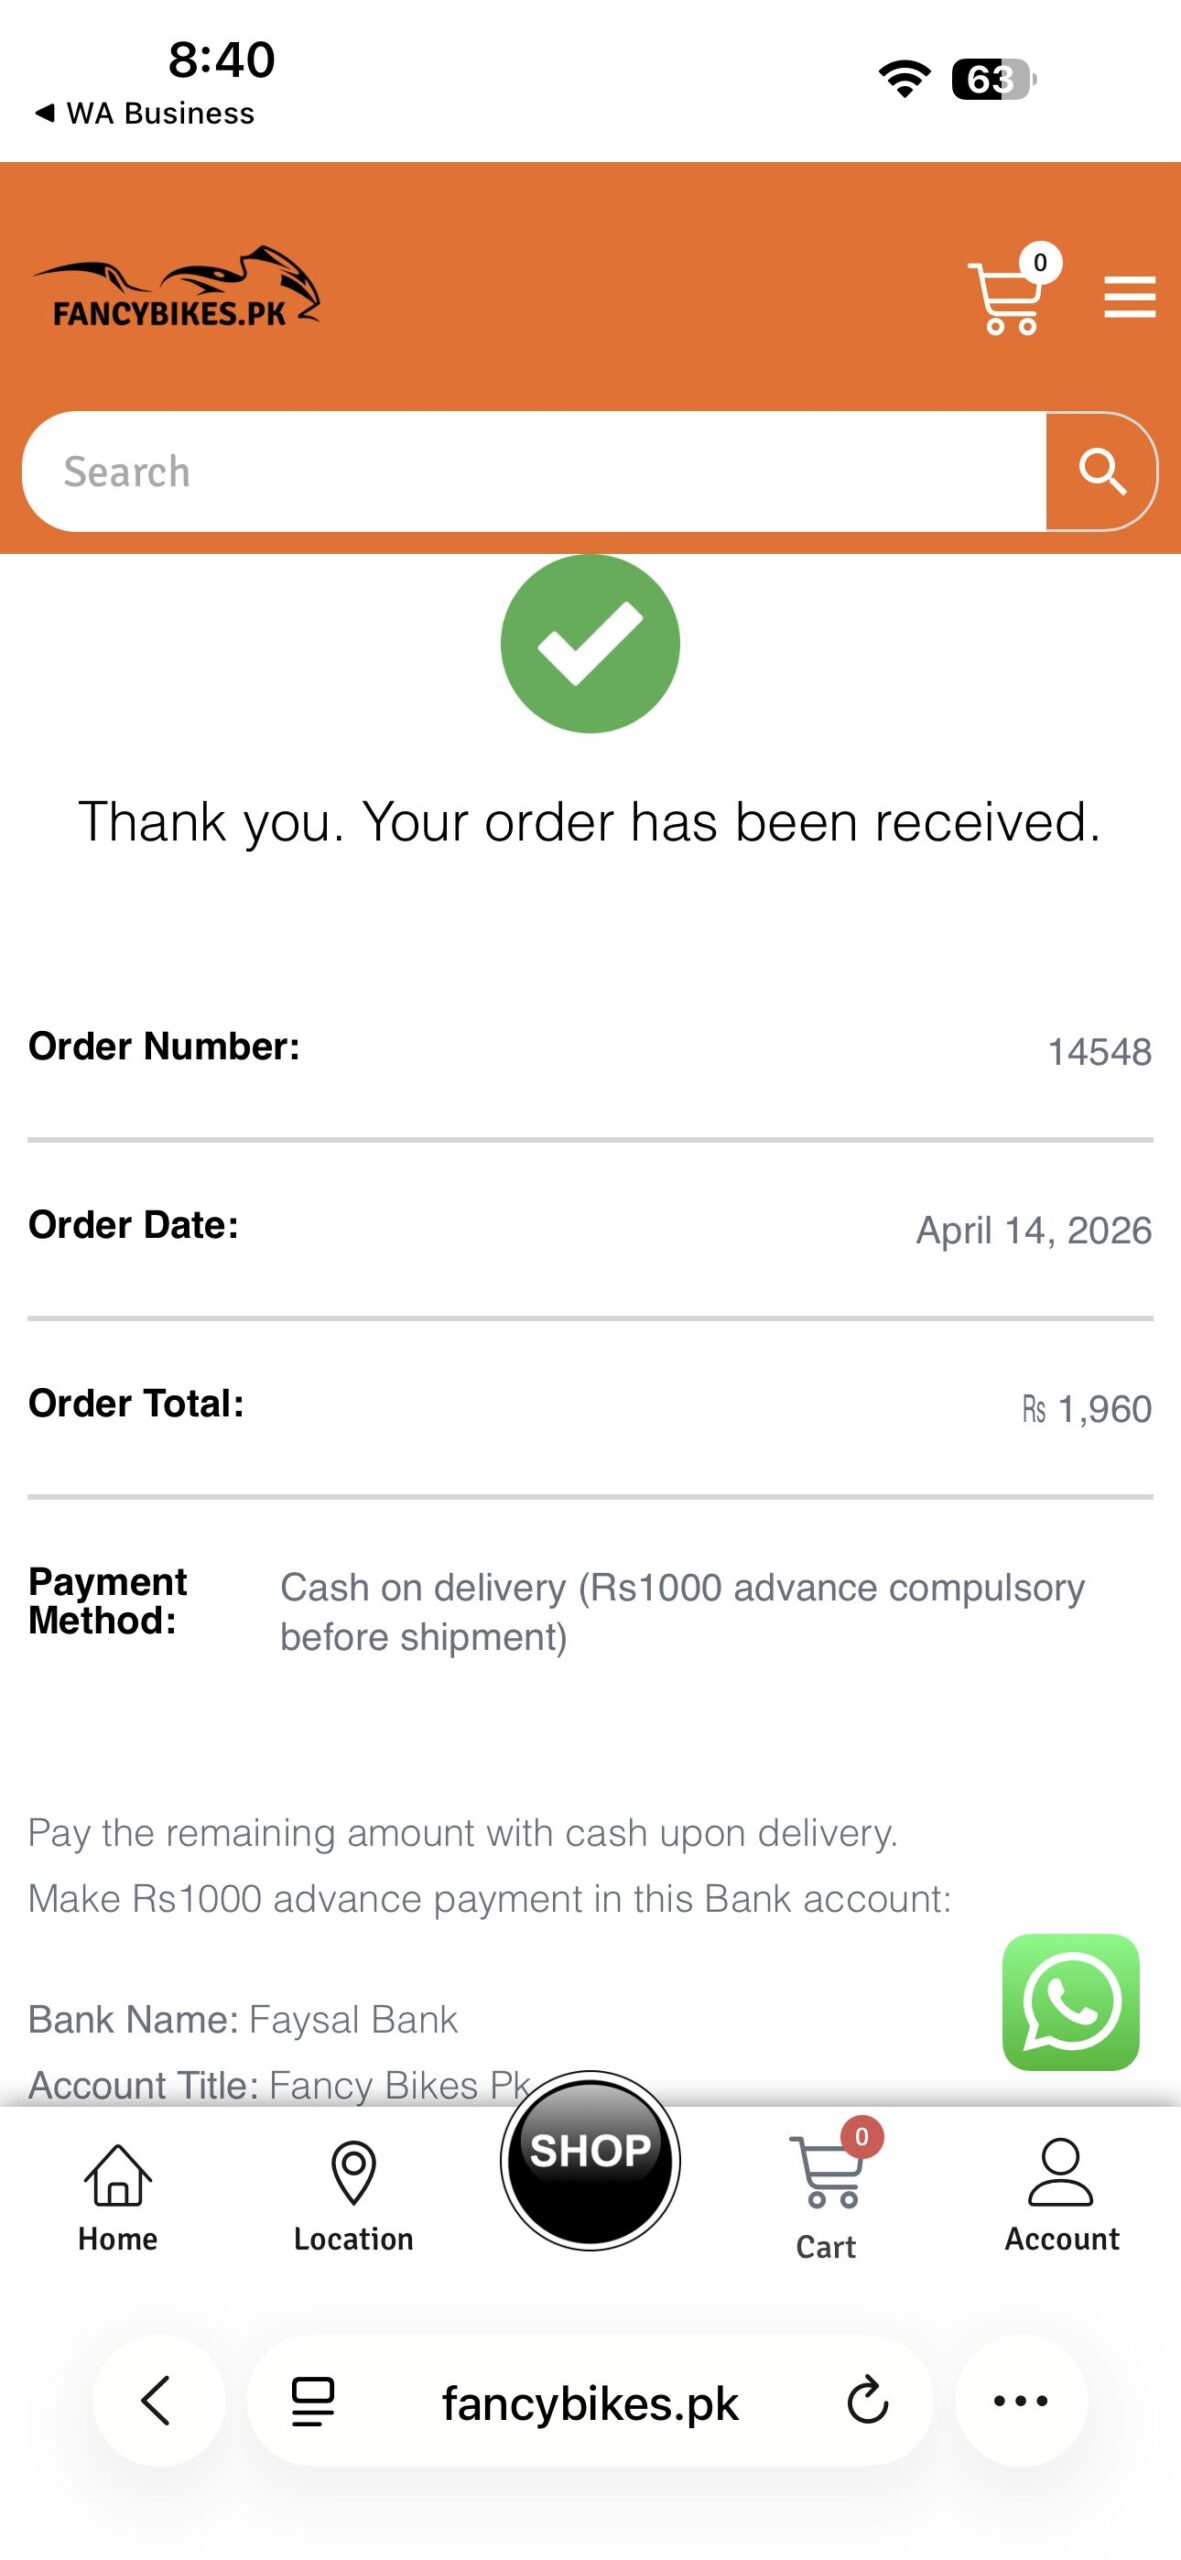The height and width of the screenshot is (2560, 1181).
Task: Tap the green order success checkmark
Action: coord(590,643)
